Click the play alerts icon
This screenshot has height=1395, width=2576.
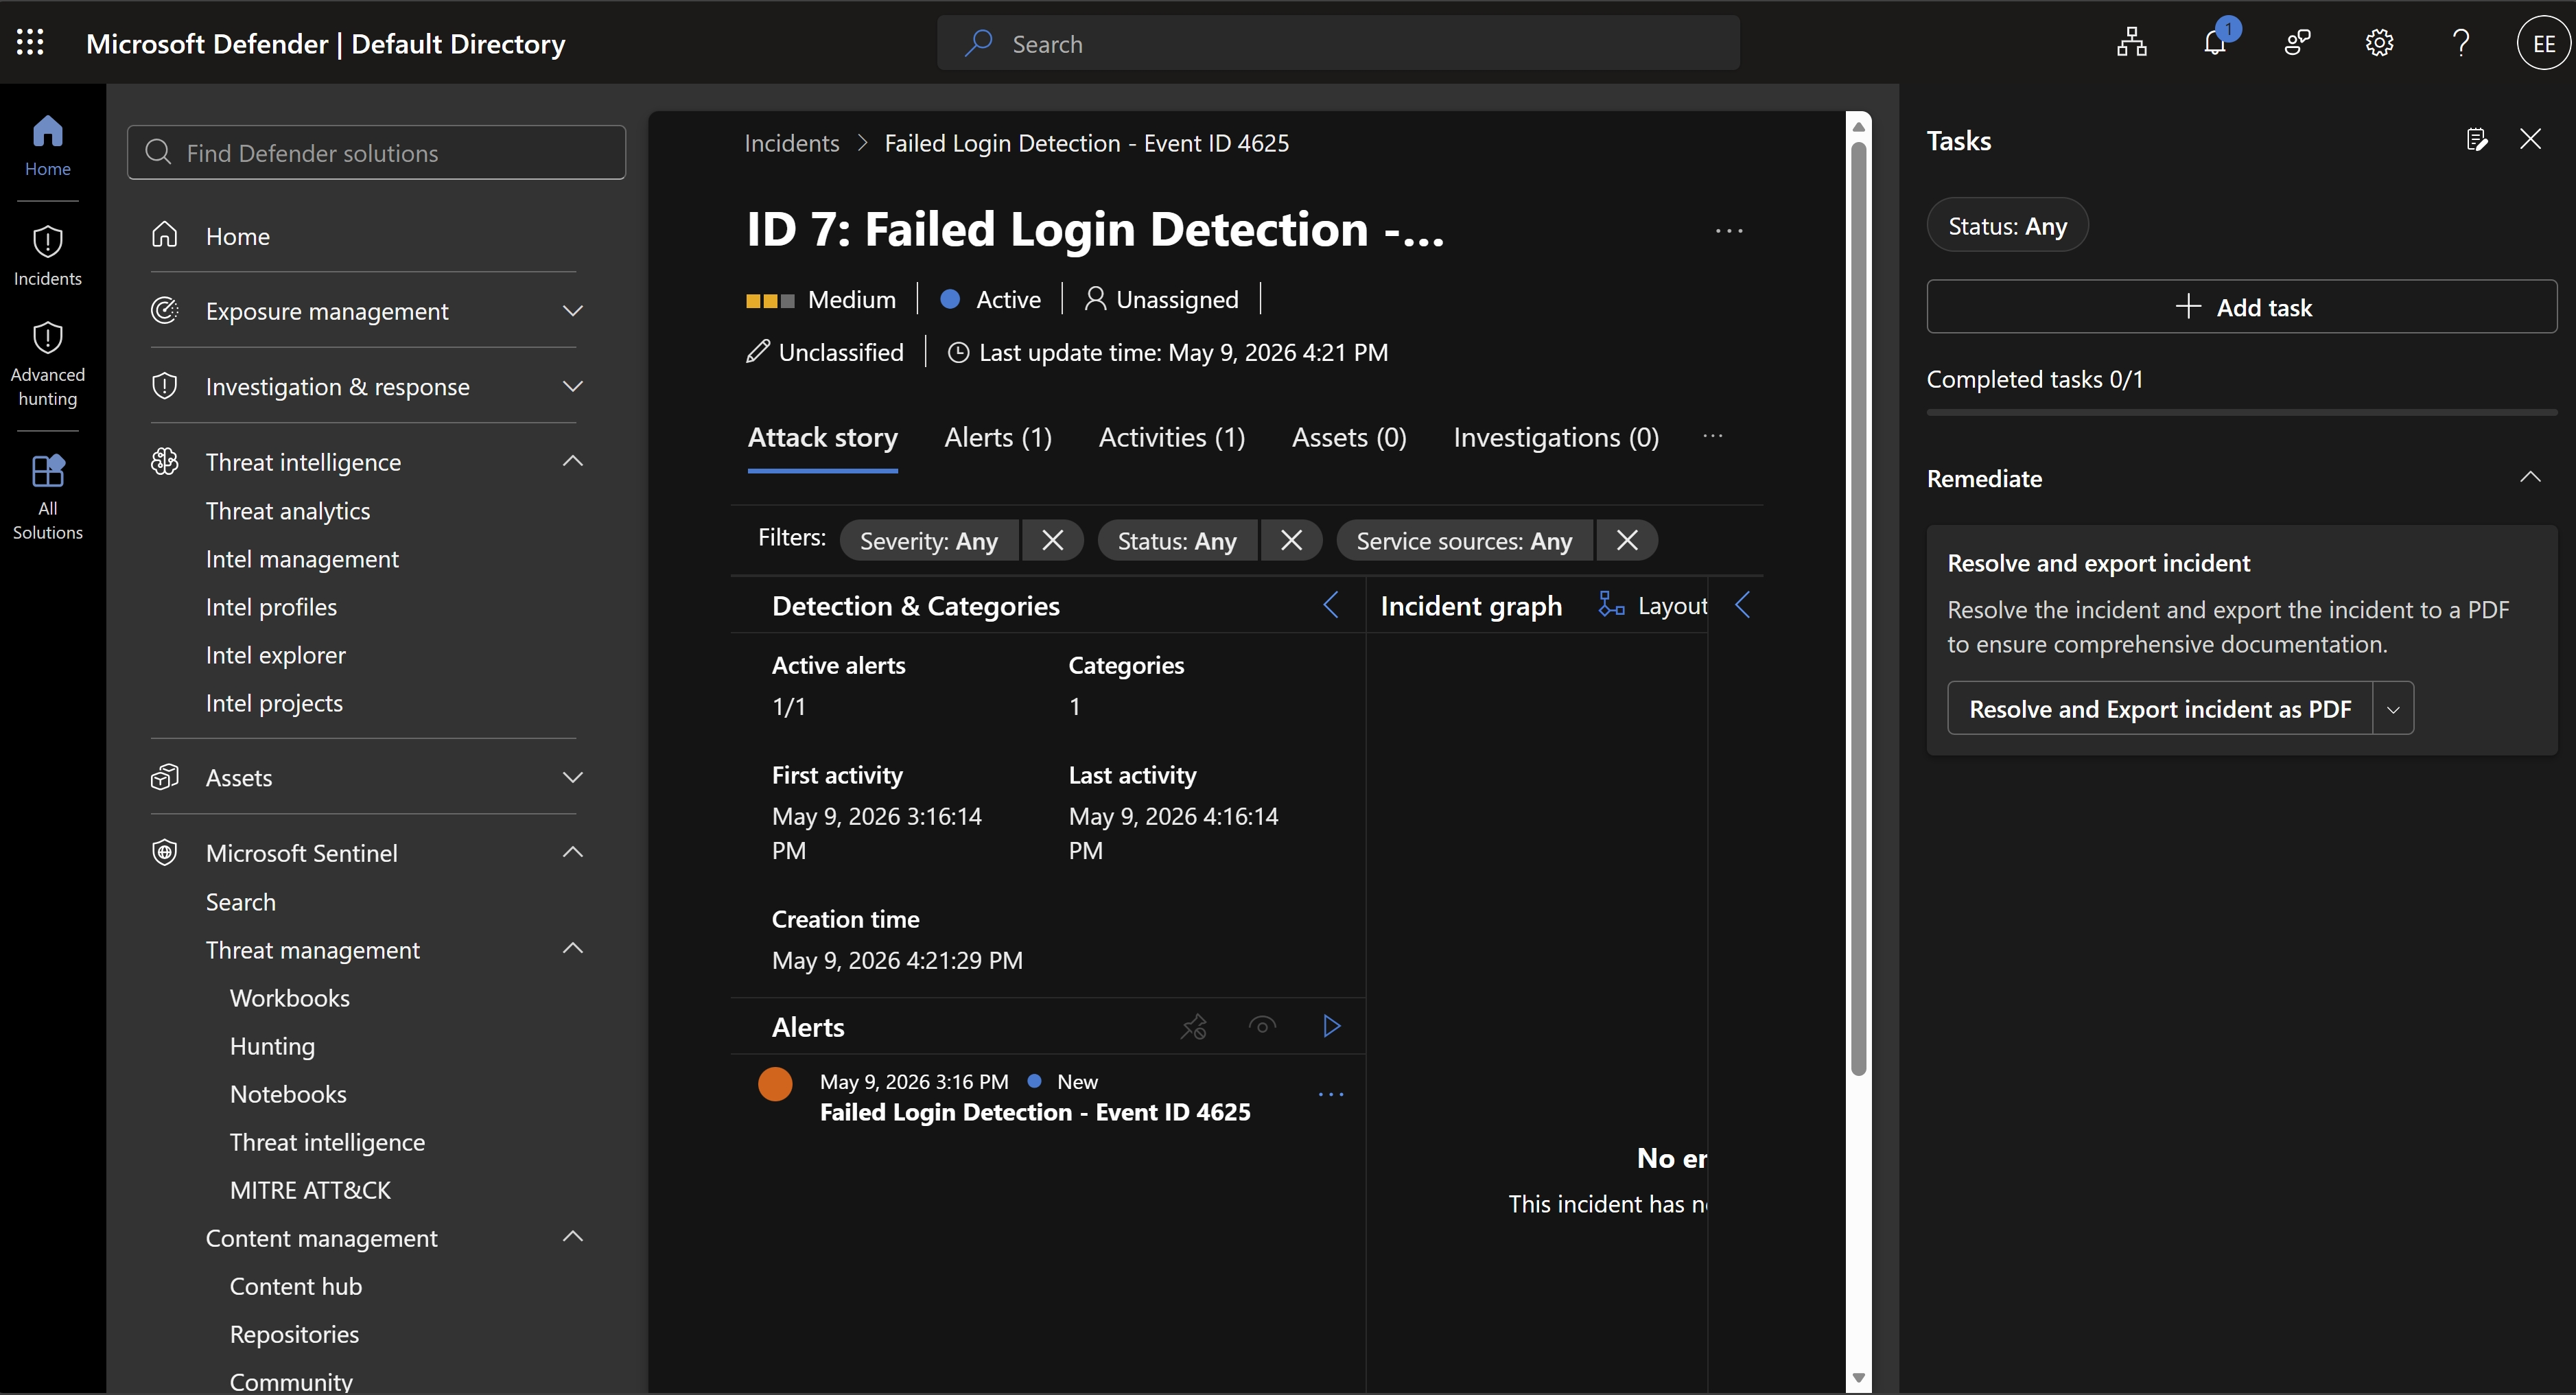click(x=1331, y=1025)
